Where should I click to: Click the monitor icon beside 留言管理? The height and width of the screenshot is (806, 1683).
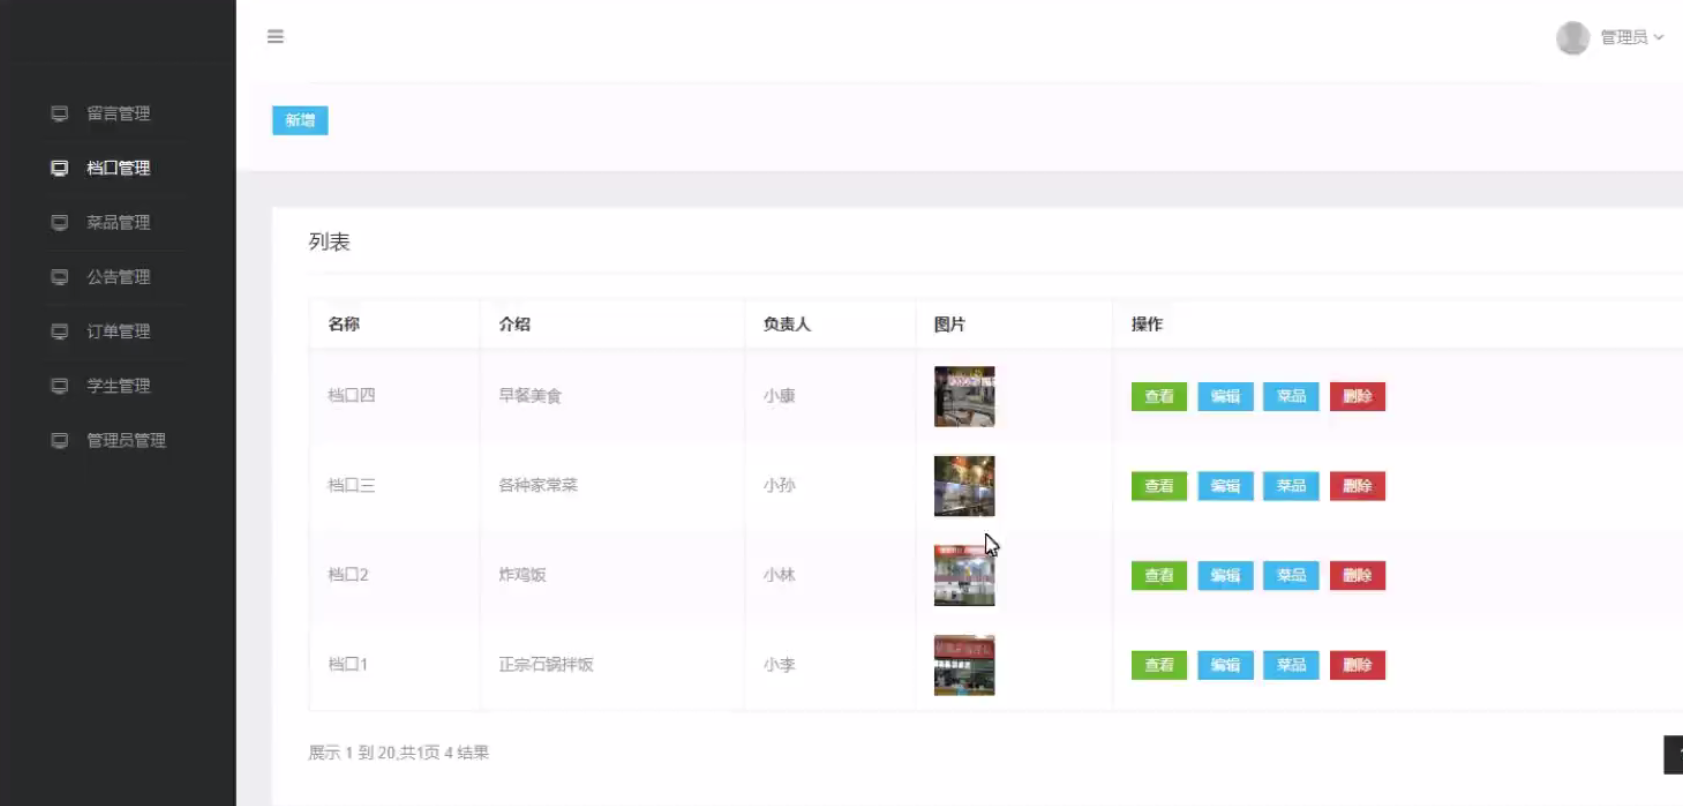click(60, 114)
